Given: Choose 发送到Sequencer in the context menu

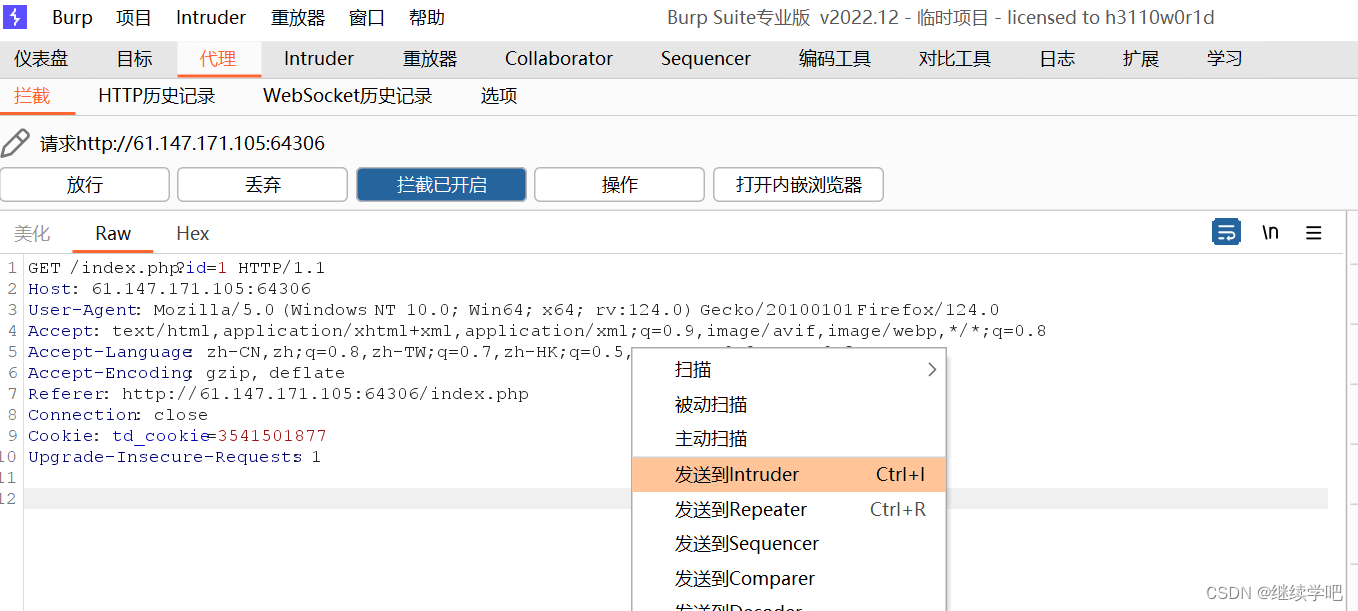Looking at the screenshot, I should pos(789,544).
